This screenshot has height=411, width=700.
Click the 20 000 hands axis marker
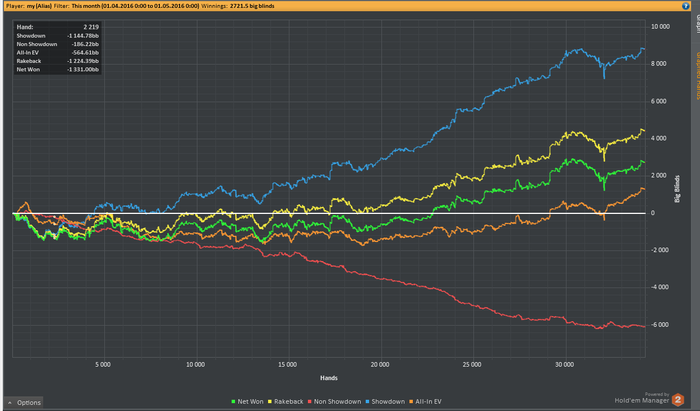tap(380, 365)
